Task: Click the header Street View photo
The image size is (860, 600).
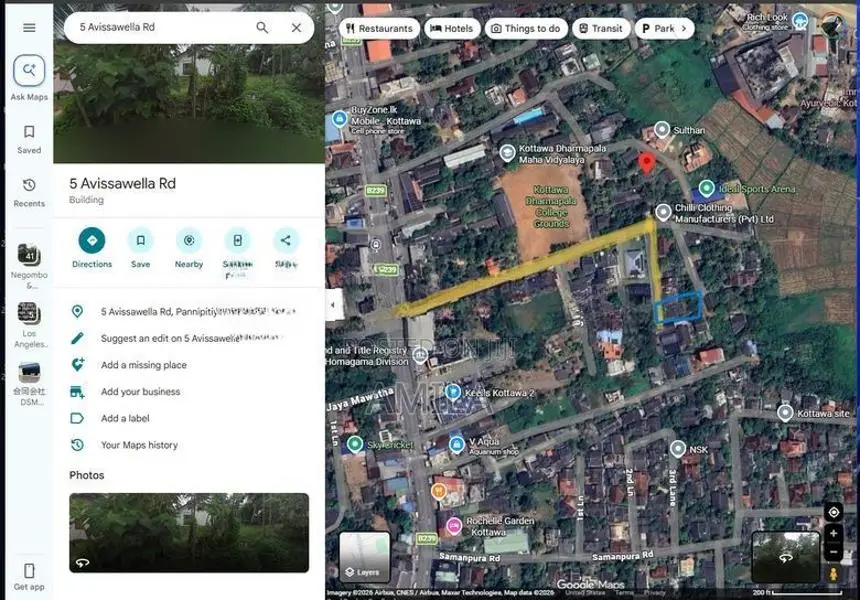Action: (x=189, y=104)
